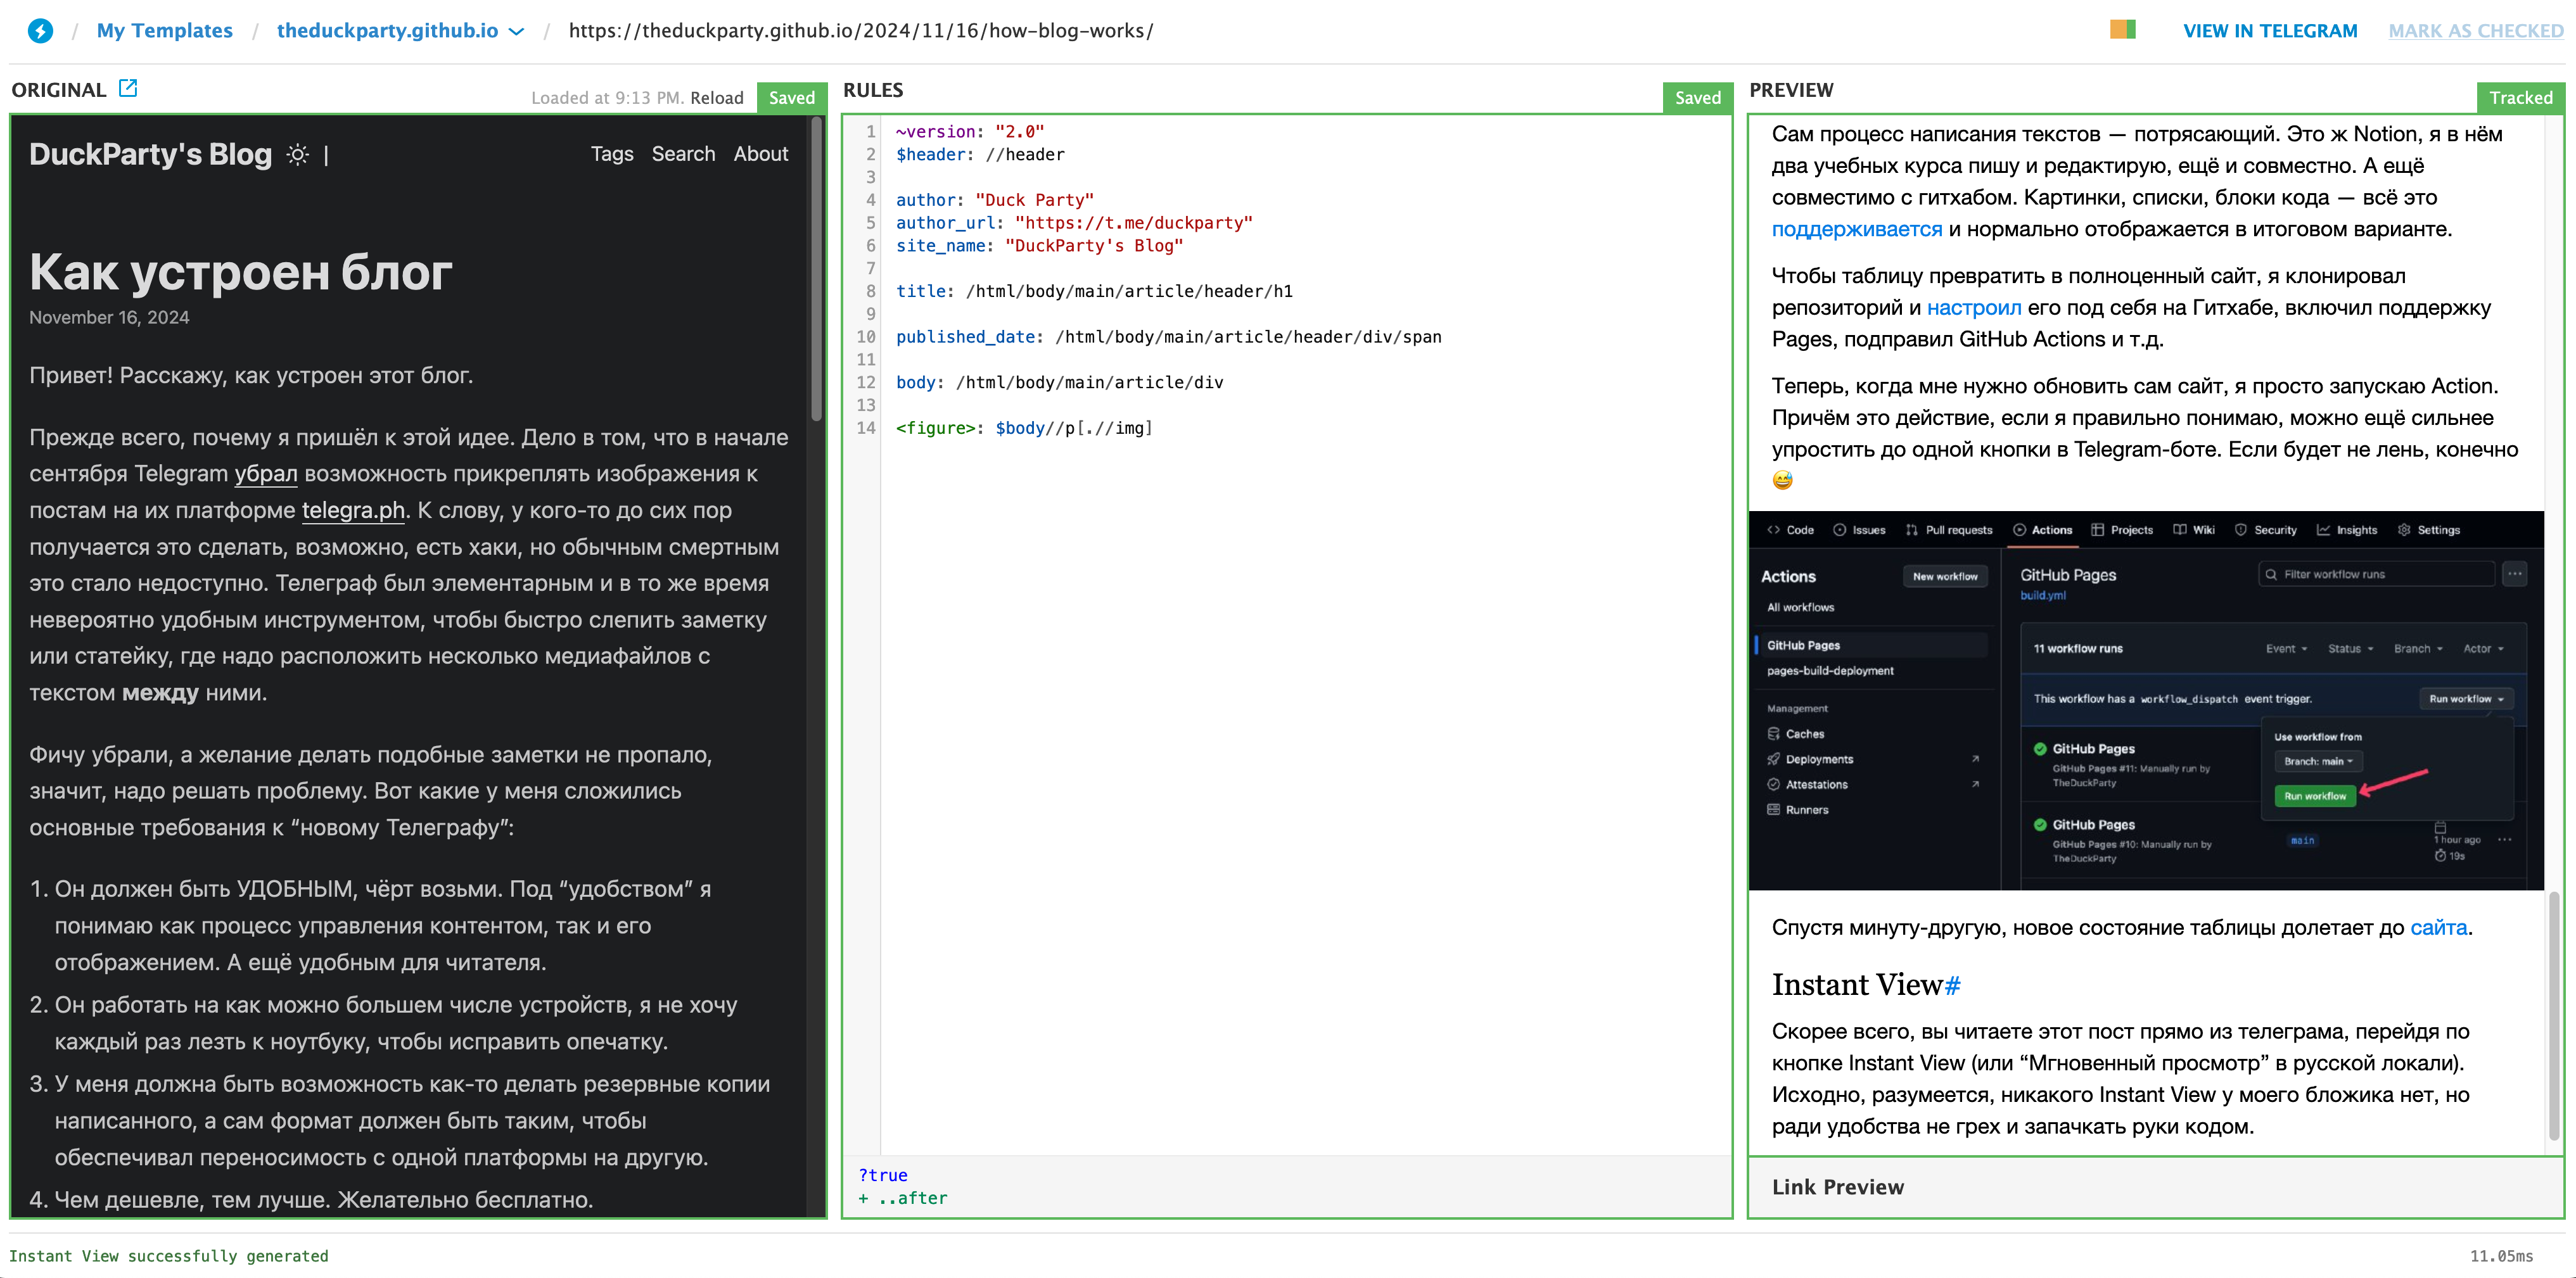Open the blog's Search menu item
The height and width of the screenshot is (1278, 2576).
[x=683, y=154]
